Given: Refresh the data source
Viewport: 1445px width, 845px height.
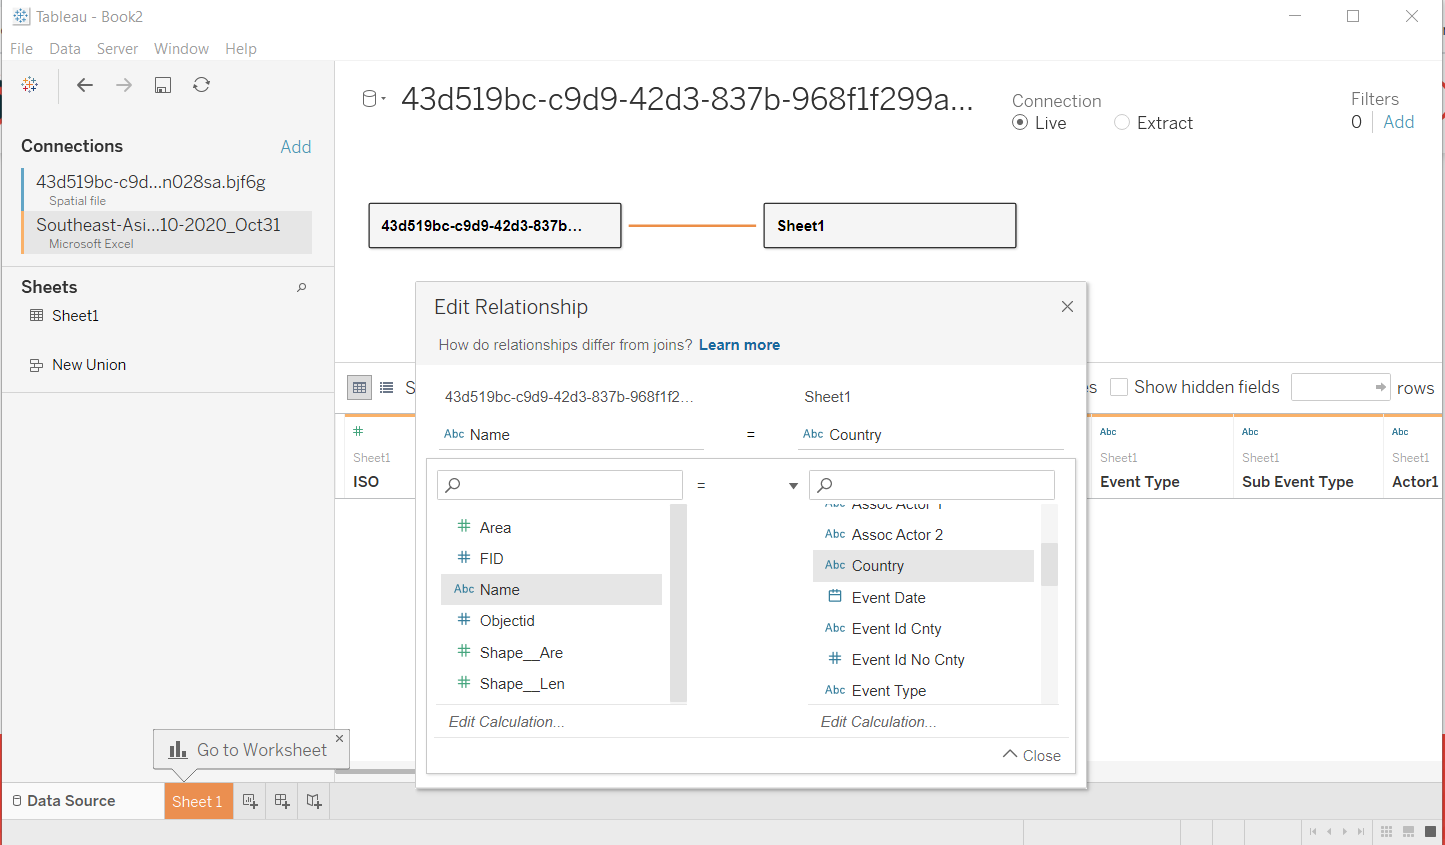Looking at the screenshot, I should 201,85.
